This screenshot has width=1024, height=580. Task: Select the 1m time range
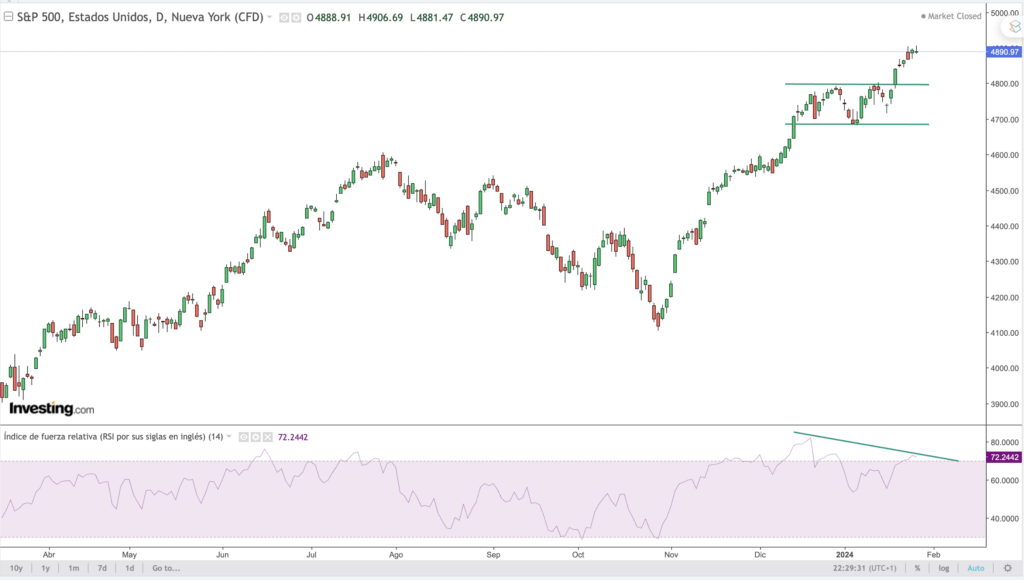click(73, 568)
